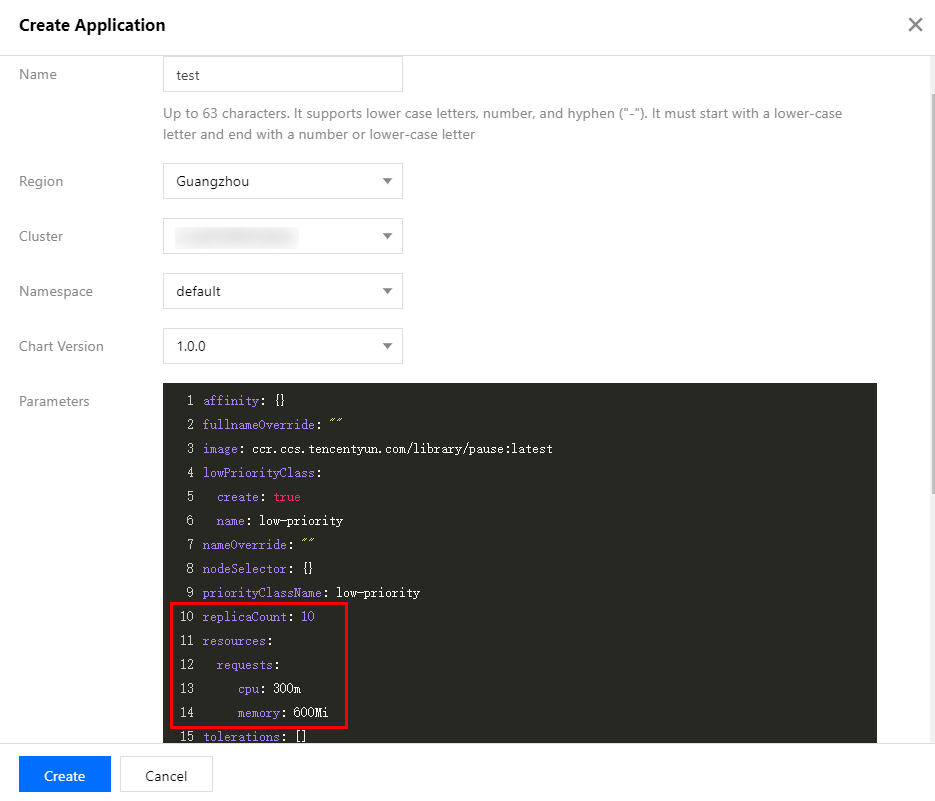Click the Cluster dropdown arrow icon
Viewport: 935px width, 801px height.
coord(387,236)
